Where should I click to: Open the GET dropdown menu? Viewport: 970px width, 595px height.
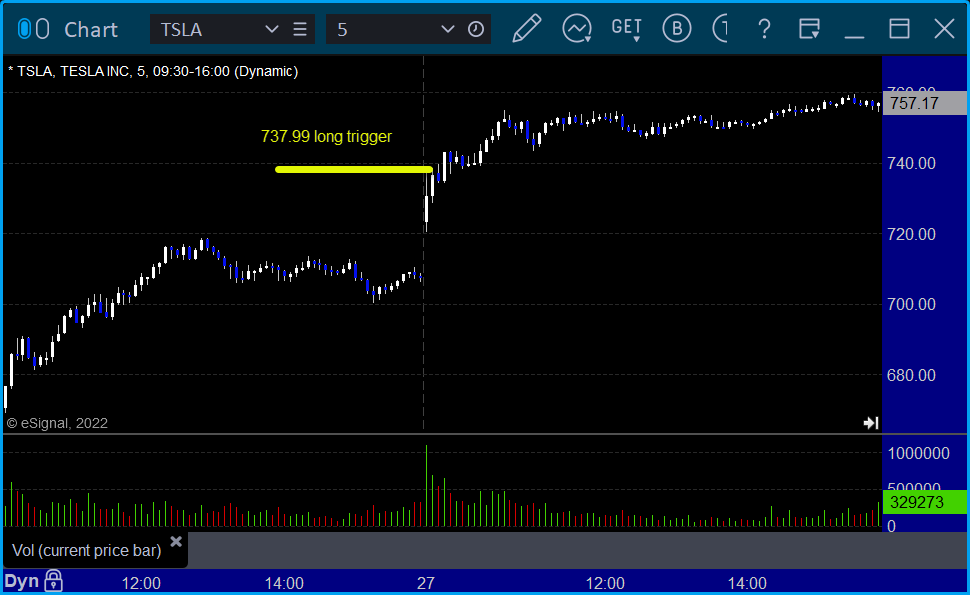(627, 29)
